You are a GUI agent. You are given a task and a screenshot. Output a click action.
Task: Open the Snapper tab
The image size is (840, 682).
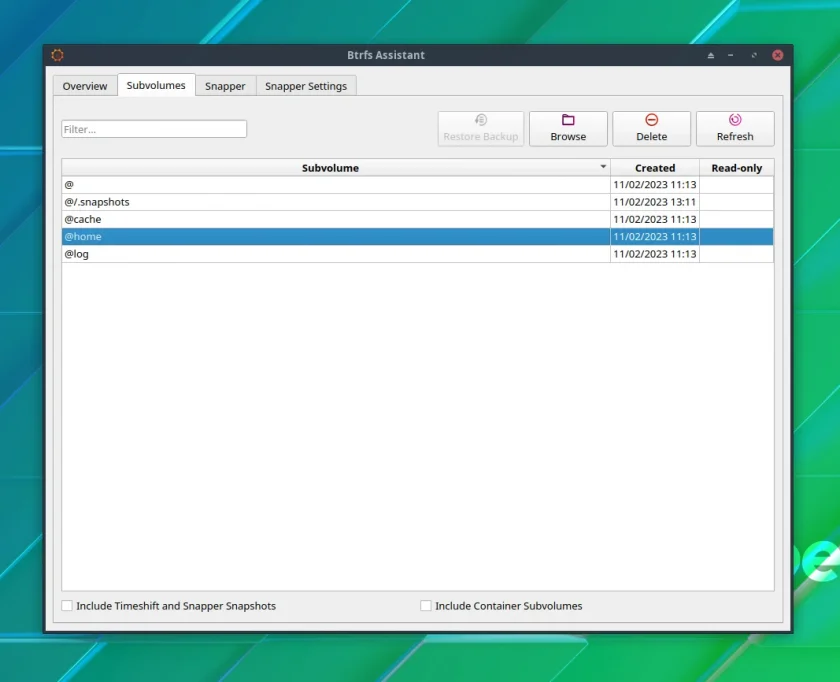(x=225, y=86)
